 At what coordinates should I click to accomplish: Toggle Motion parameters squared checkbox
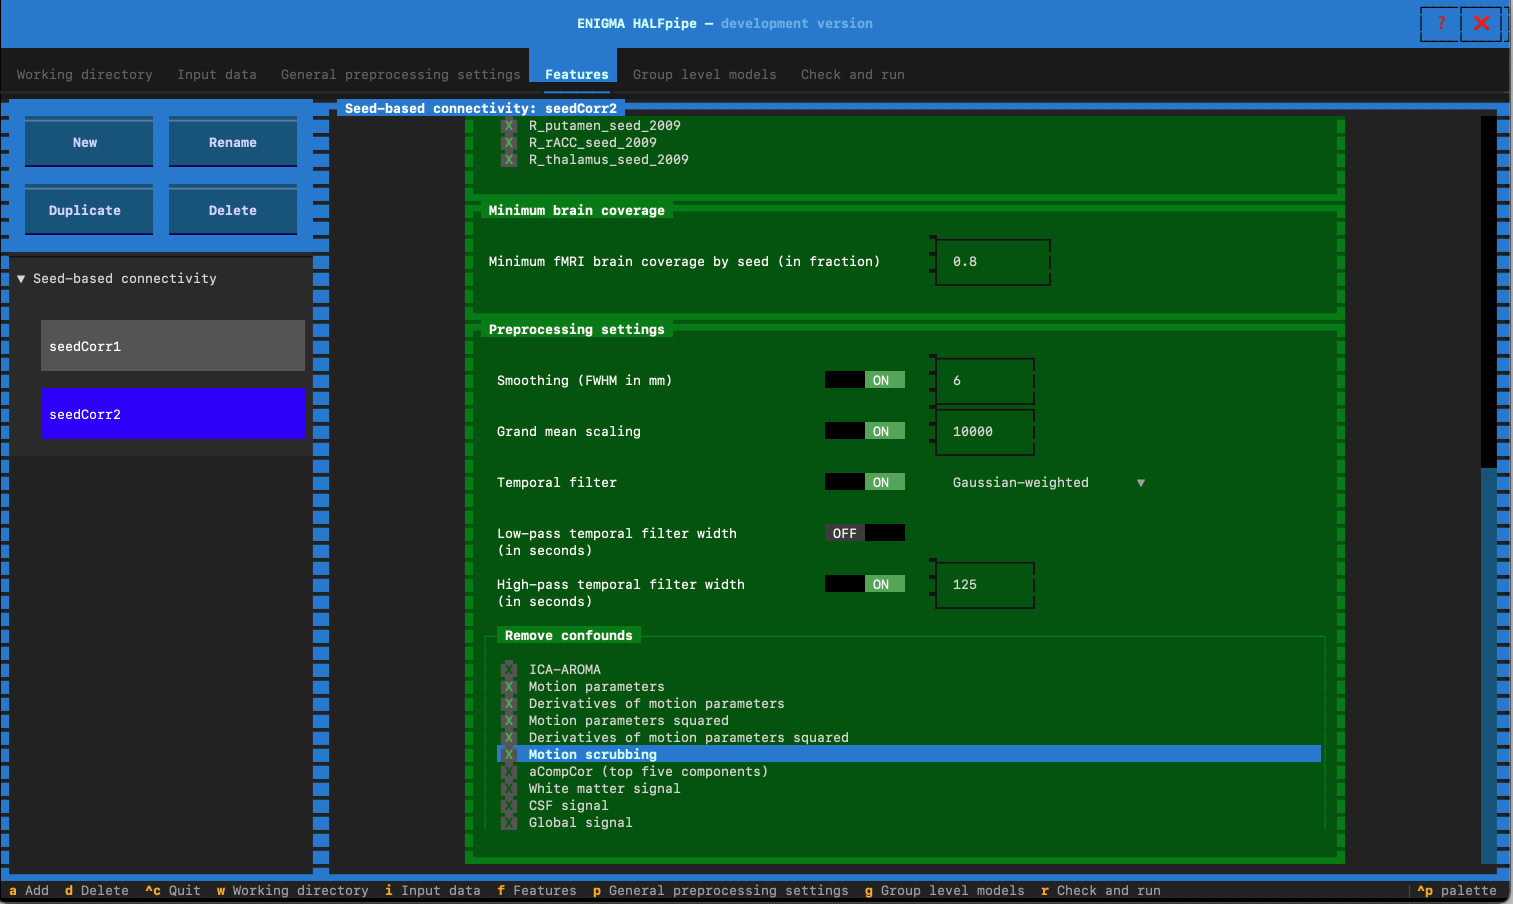pyautogui.click(x=509, y=721)
